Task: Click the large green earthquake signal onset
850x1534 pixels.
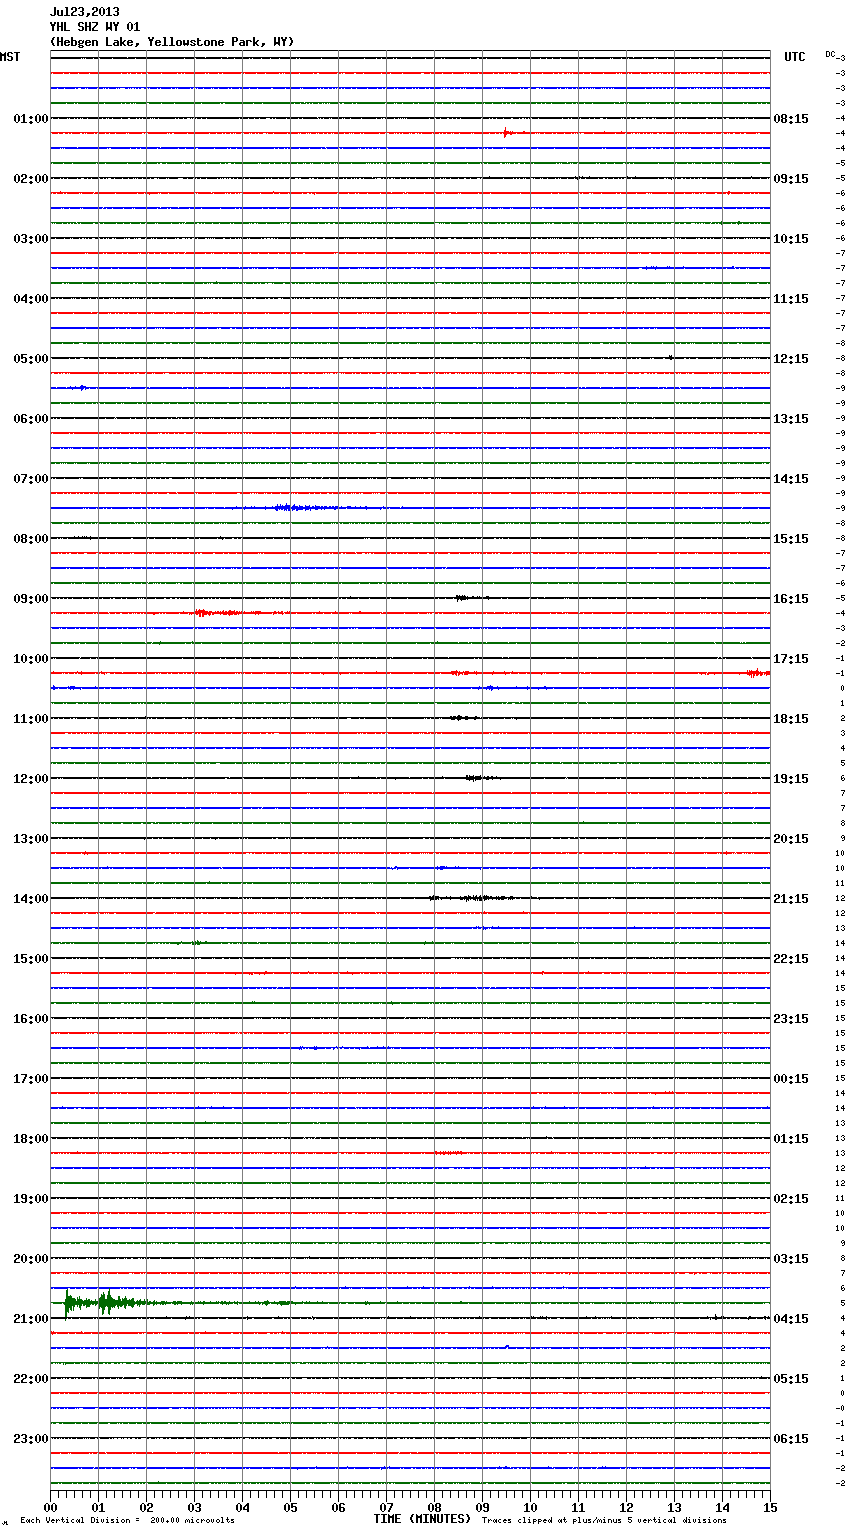Action: point(67,1302)
